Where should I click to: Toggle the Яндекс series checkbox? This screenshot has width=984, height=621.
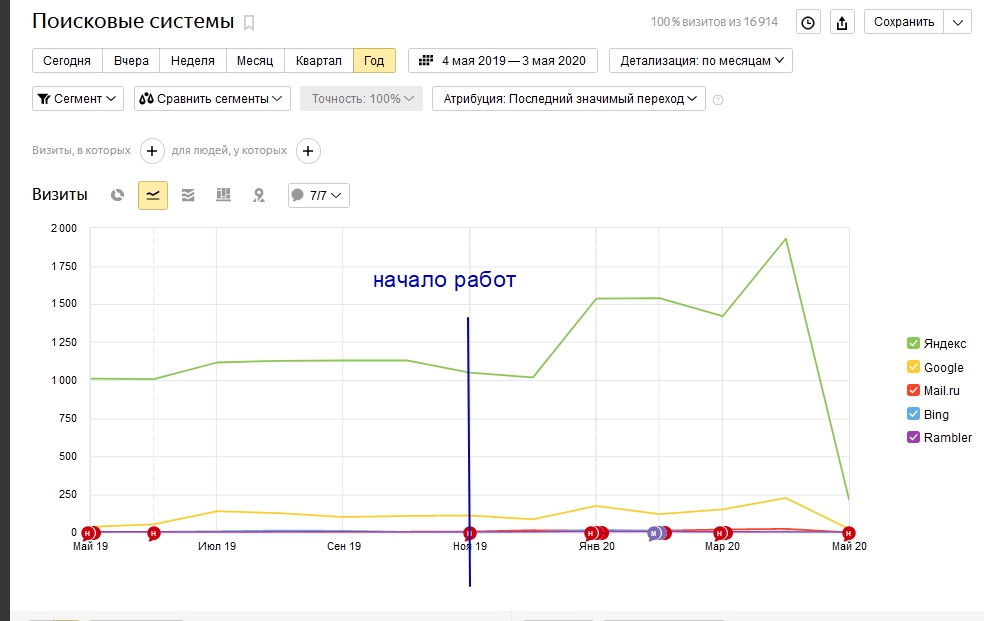tap(913, 343)
